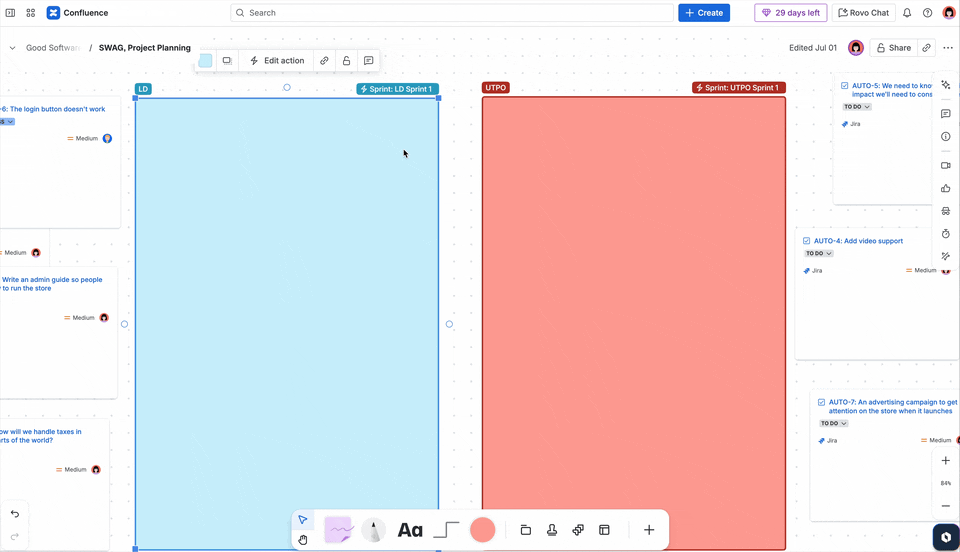Undo the last action
The height and width of the screenshot is (552, 960).
click(x=15, y=514)
